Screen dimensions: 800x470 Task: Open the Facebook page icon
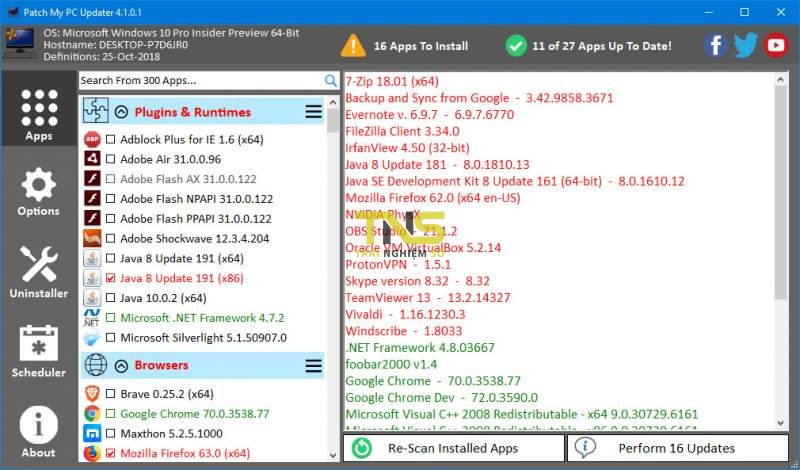coord(716,45)
